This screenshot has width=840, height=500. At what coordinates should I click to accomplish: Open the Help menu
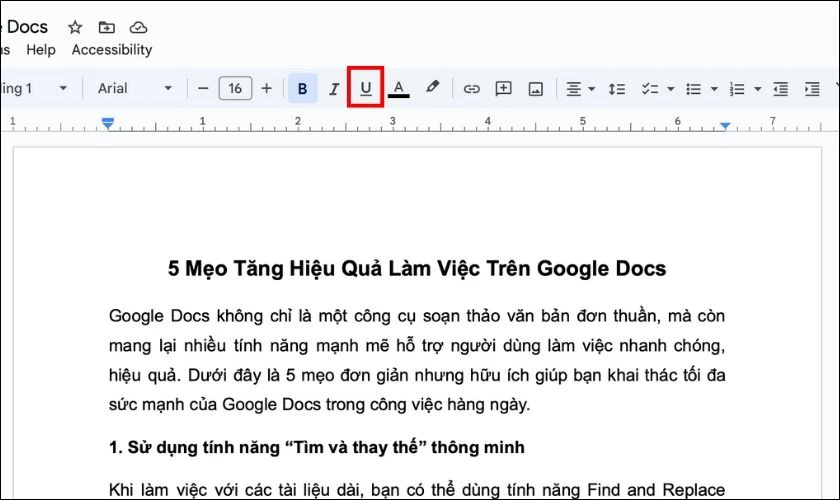41,50
